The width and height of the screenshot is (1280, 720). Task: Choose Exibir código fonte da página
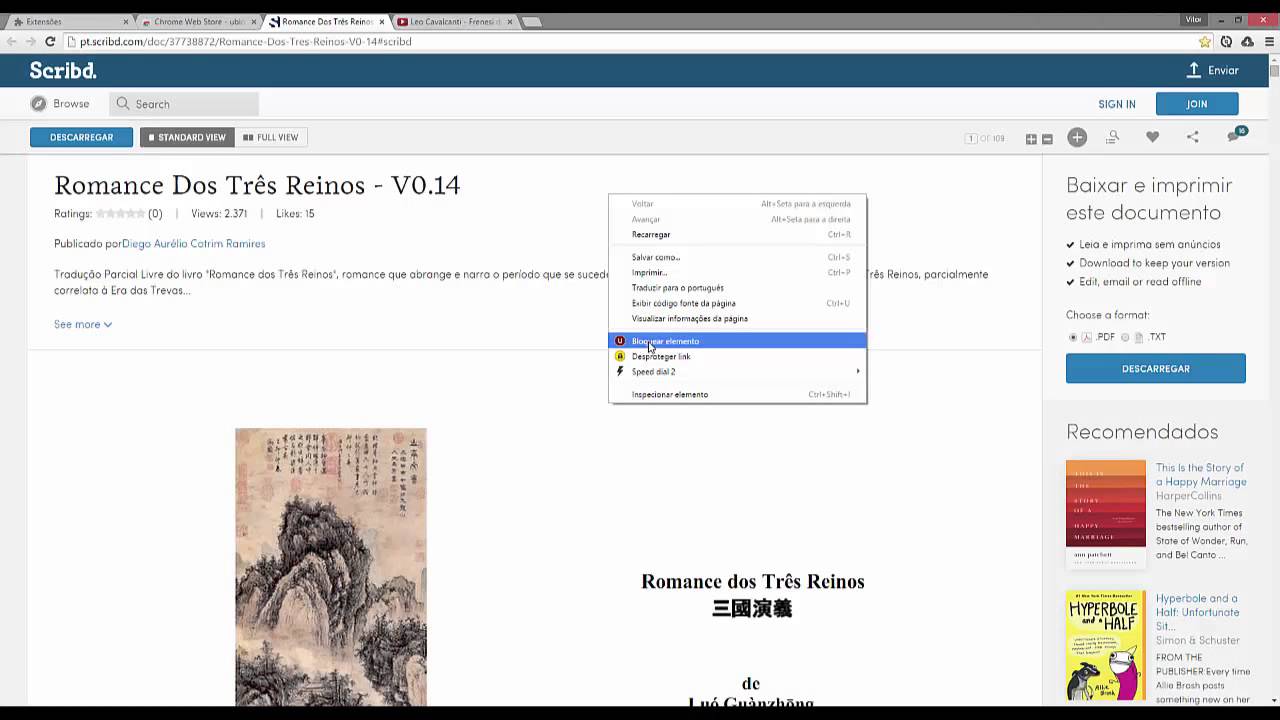[737, 303]
